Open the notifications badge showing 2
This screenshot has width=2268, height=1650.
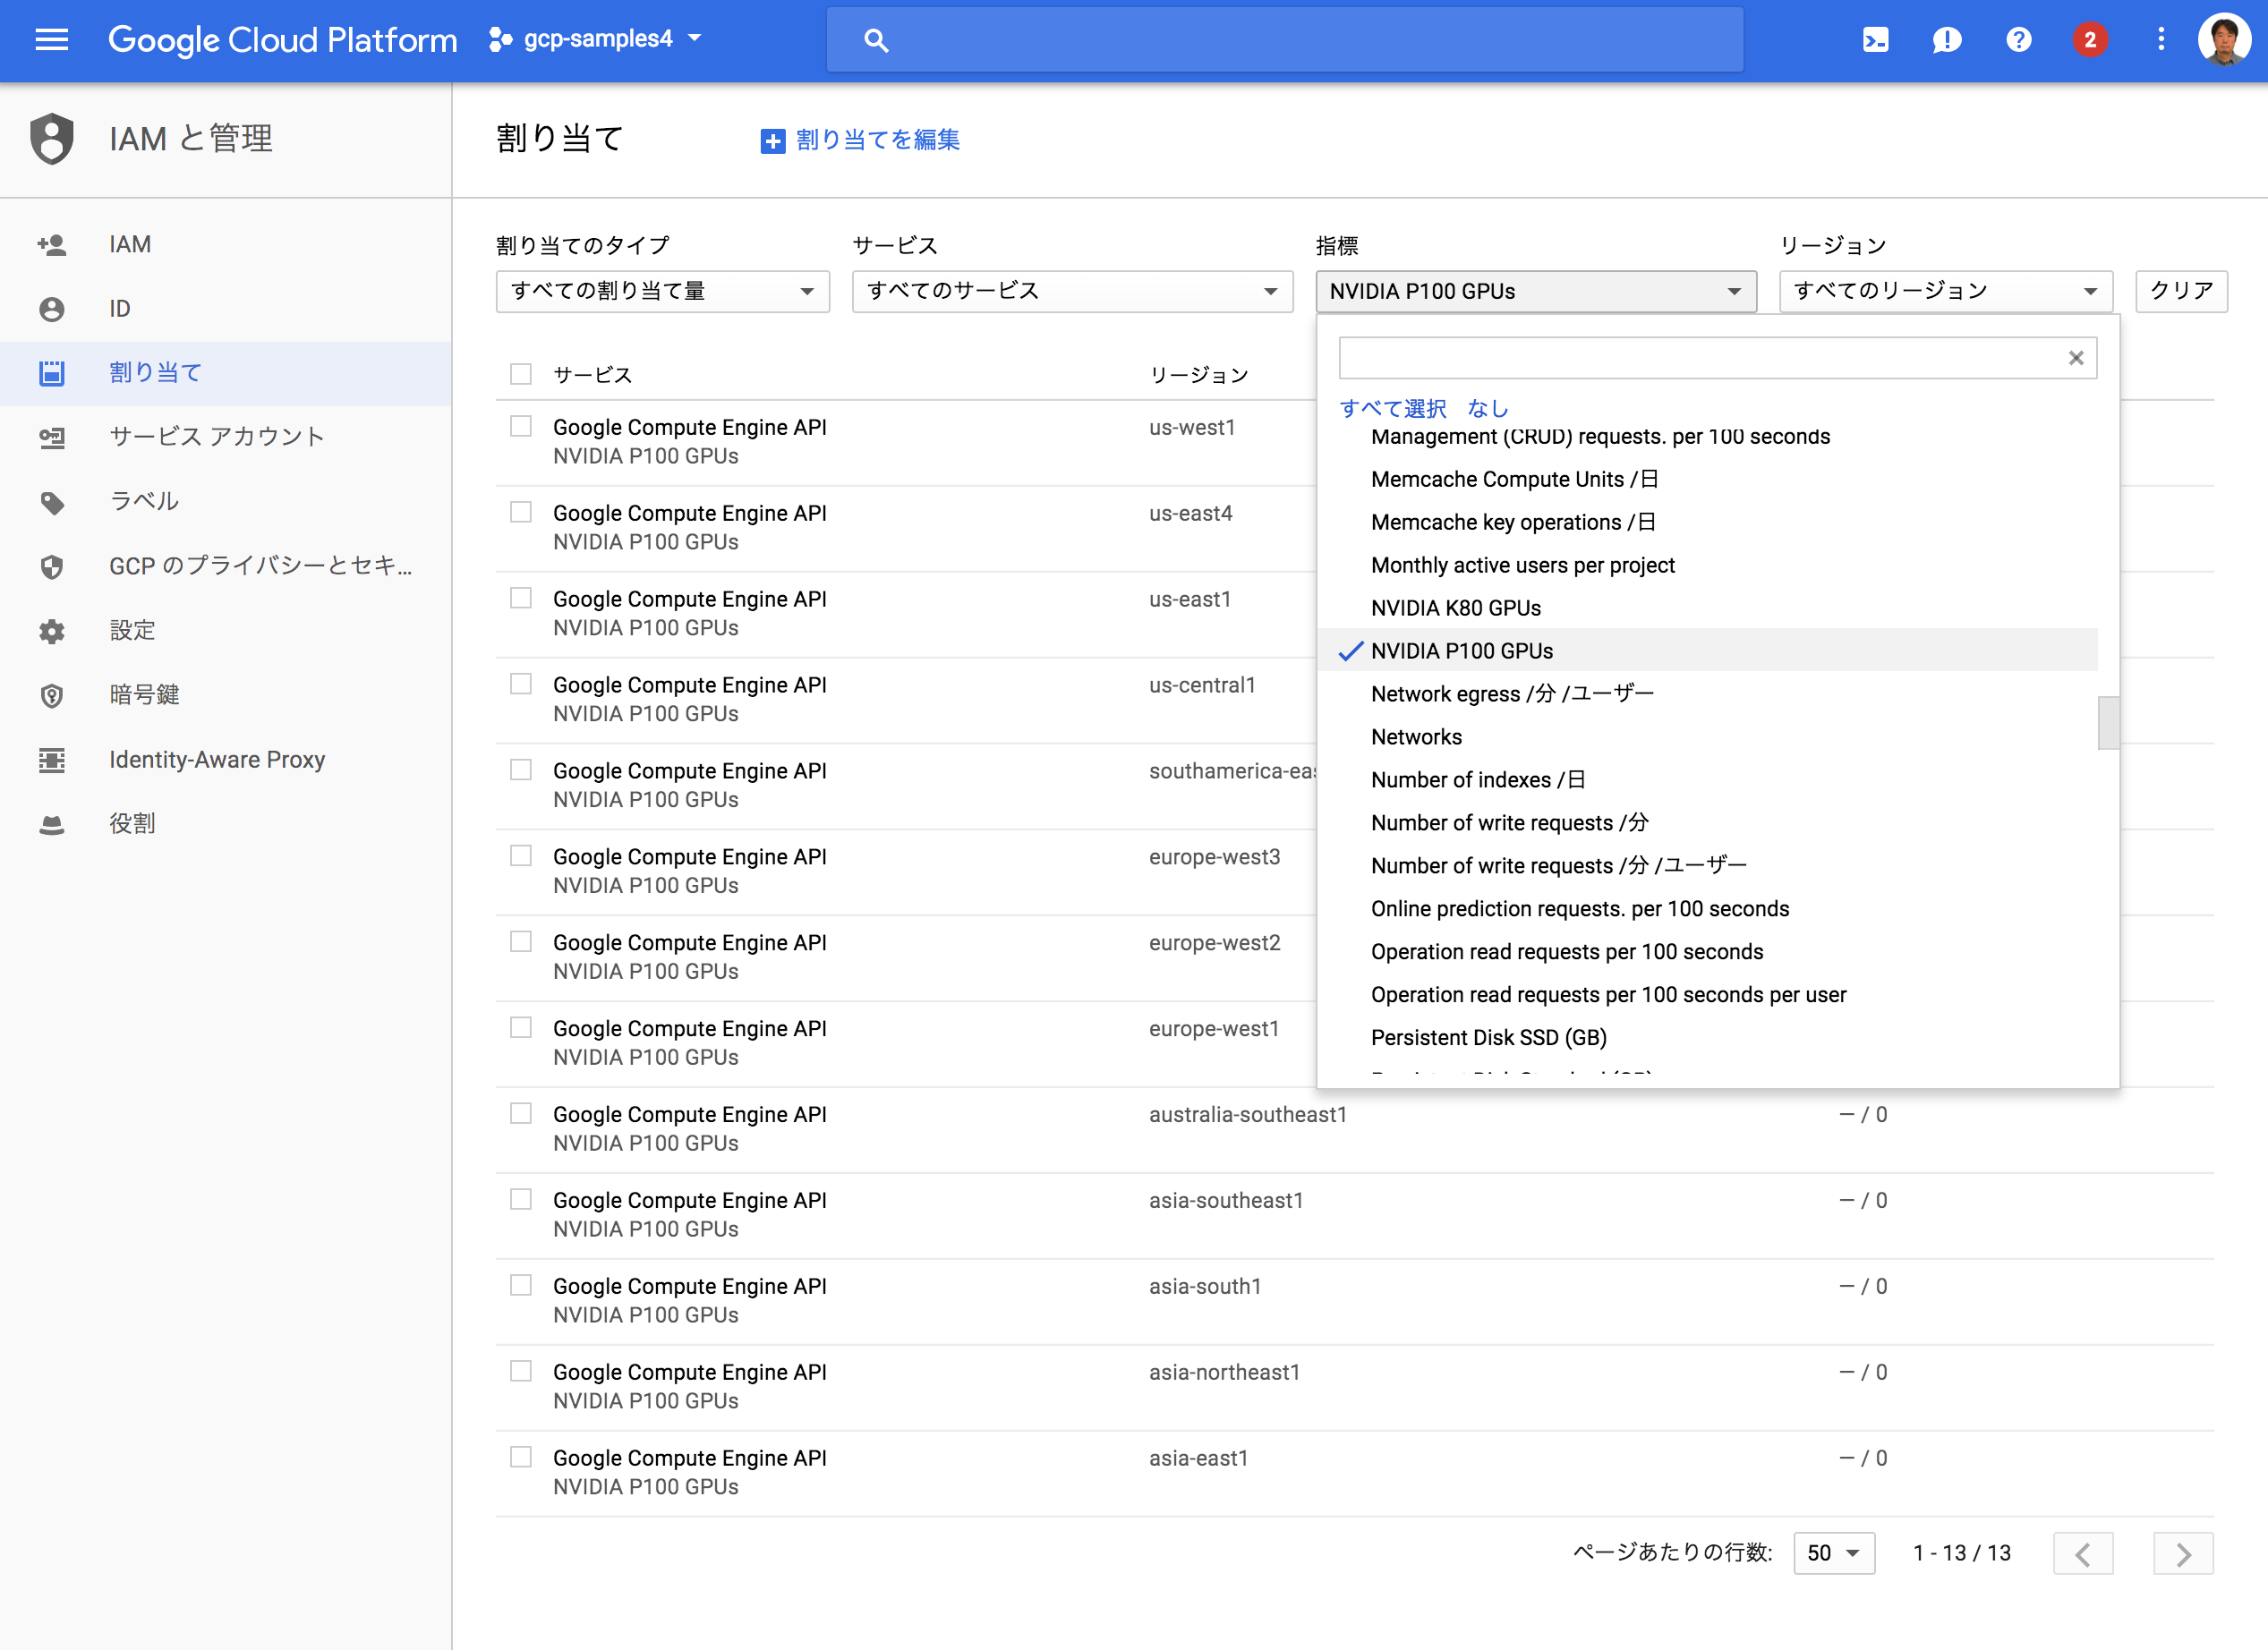pyautogui.click(x=2090, y=40)
